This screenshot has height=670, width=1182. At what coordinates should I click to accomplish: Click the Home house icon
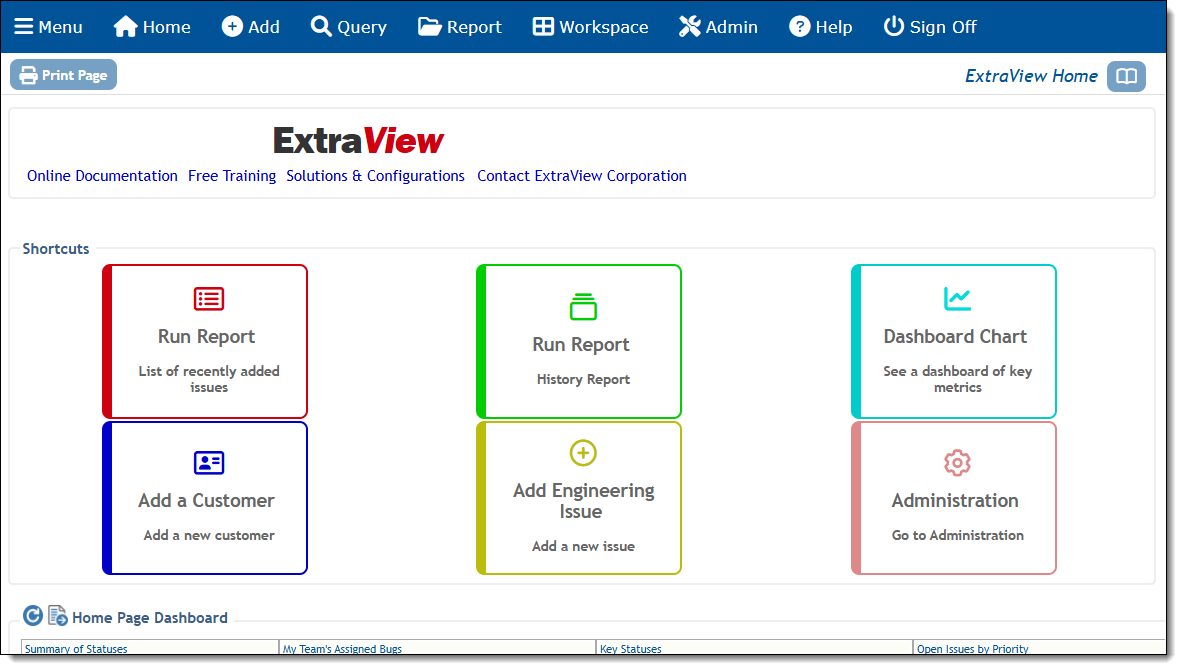click(125, 27)
